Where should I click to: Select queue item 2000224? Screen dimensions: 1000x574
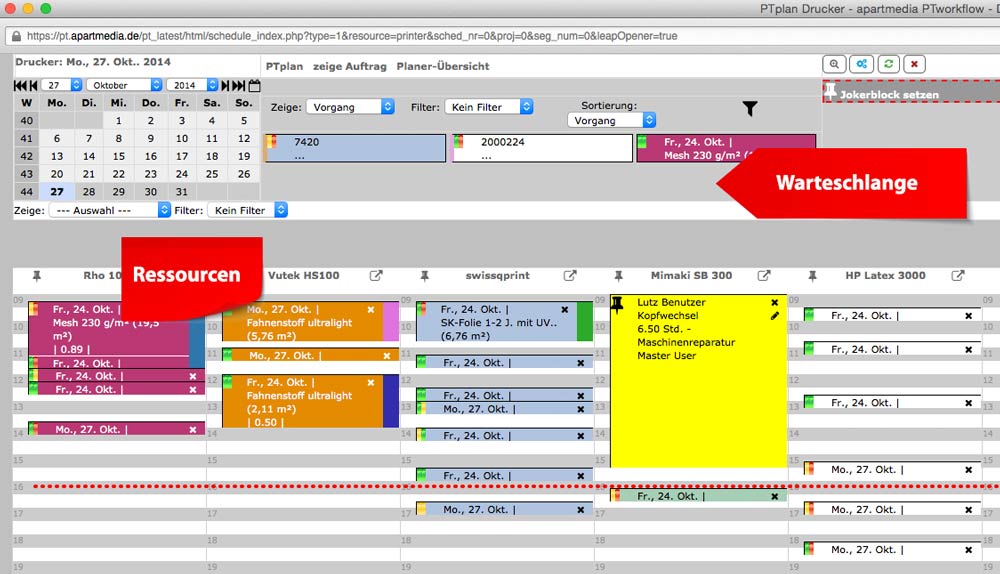[542, 148]
